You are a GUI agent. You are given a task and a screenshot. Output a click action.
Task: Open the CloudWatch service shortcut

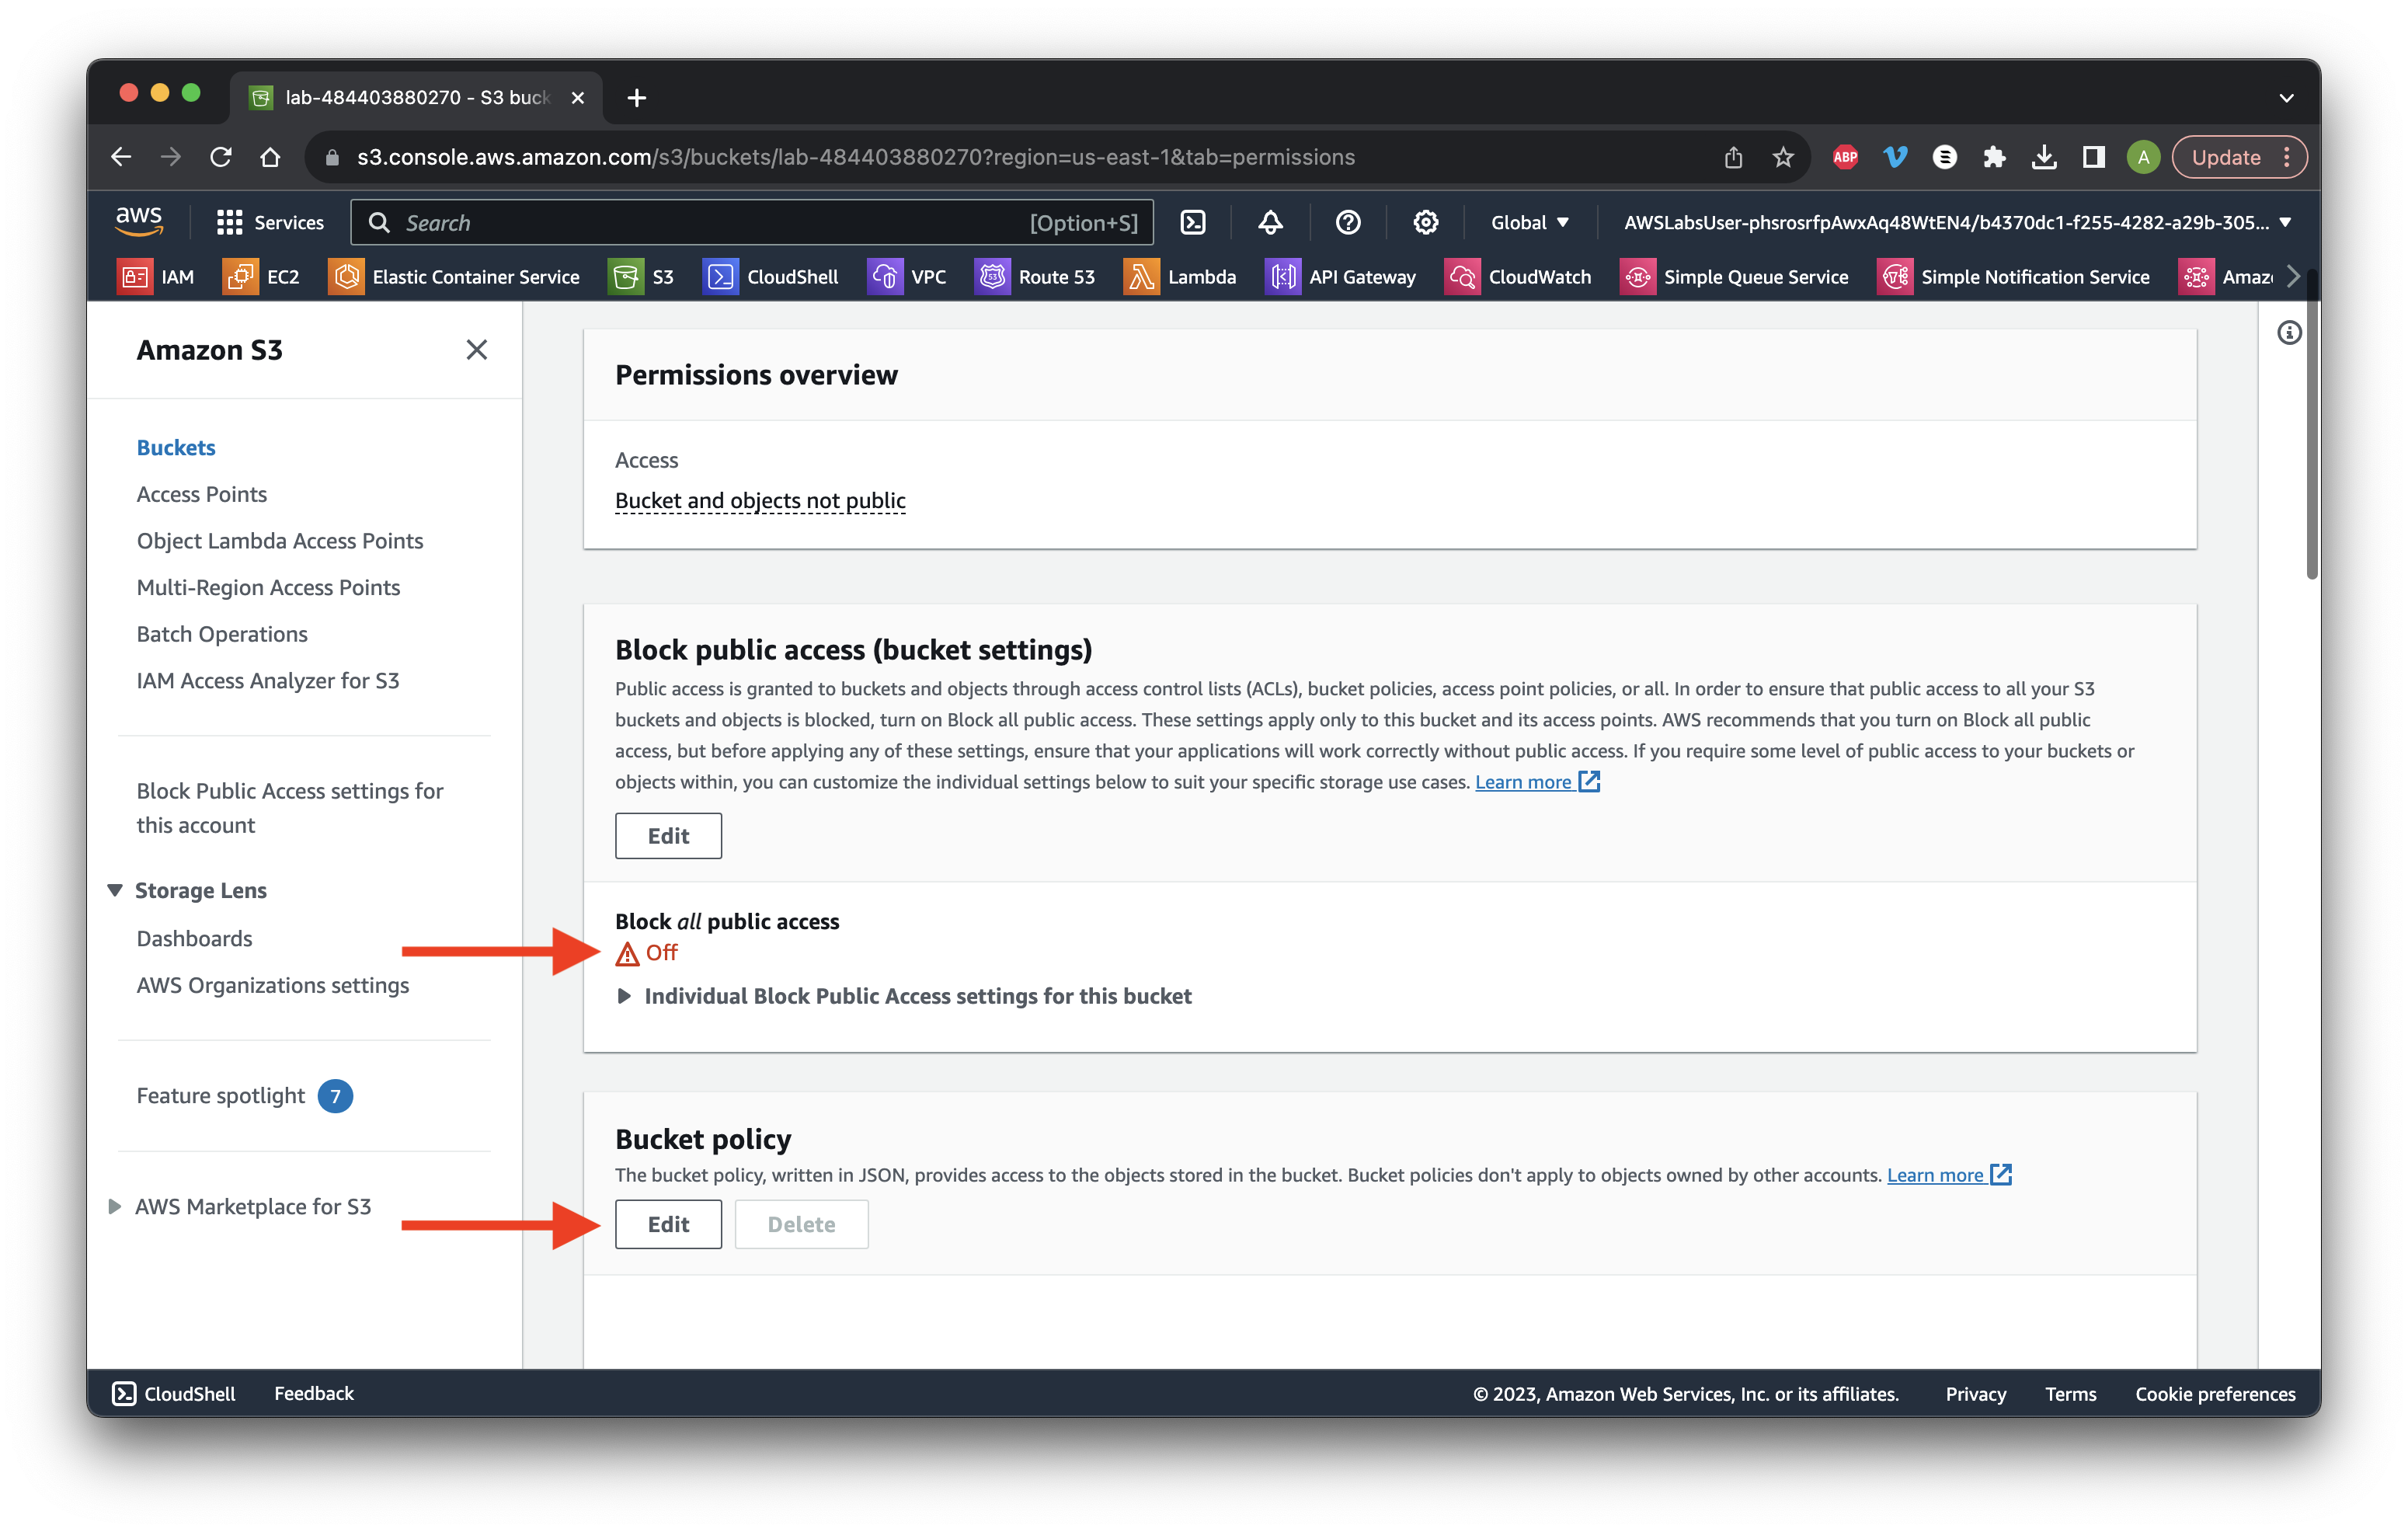1518,277
